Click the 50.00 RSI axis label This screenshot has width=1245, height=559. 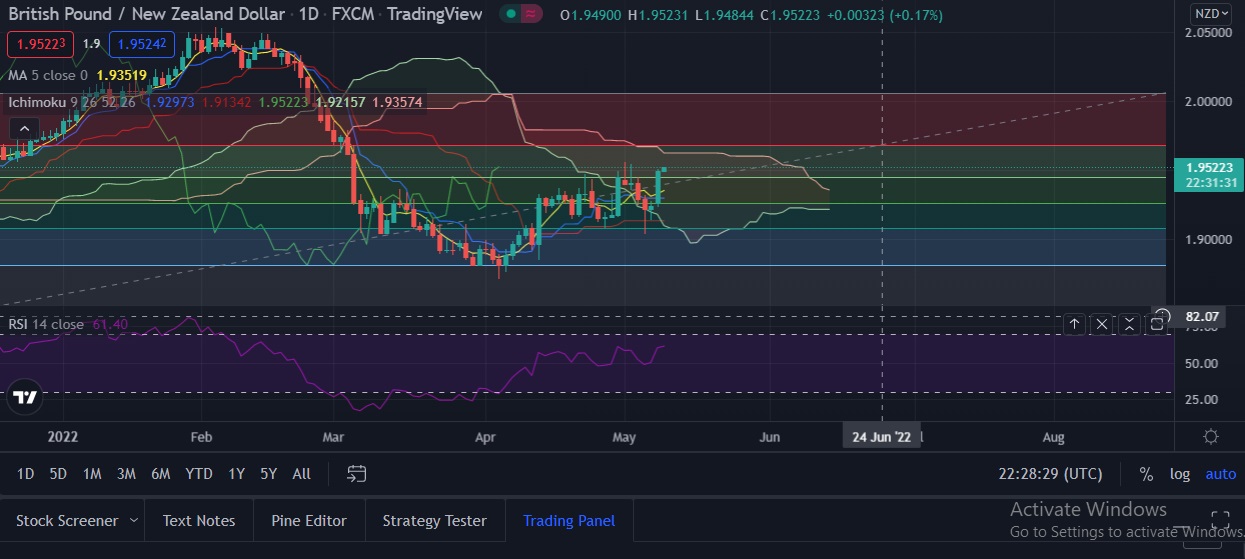pos(1201,364)
